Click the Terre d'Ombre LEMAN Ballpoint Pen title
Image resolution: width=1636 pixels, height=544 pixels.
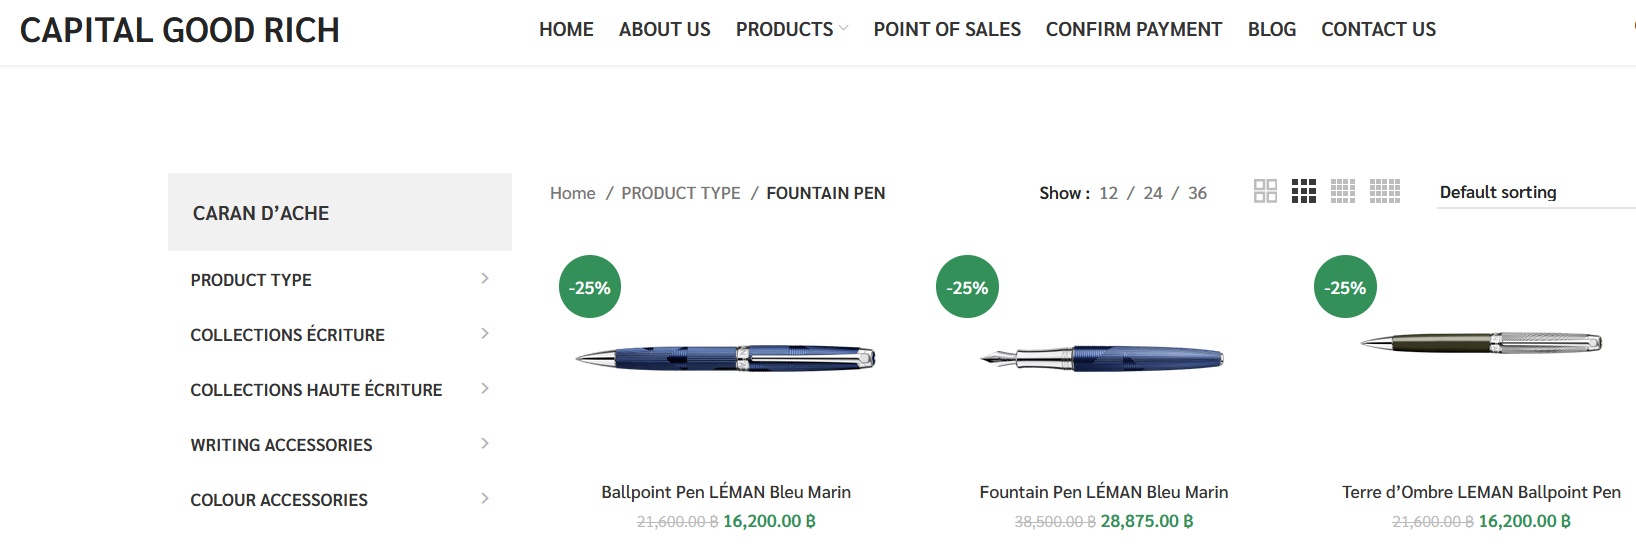click(1481, 492)
